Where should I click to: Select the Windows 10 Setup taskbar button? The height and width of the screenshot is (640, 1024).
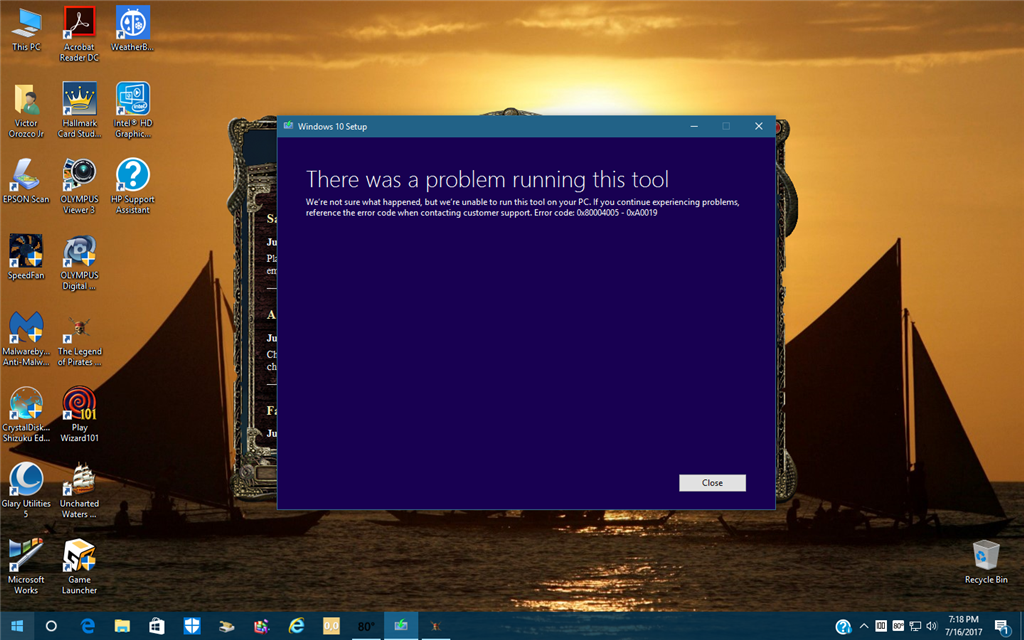click(x=400, y=626)
